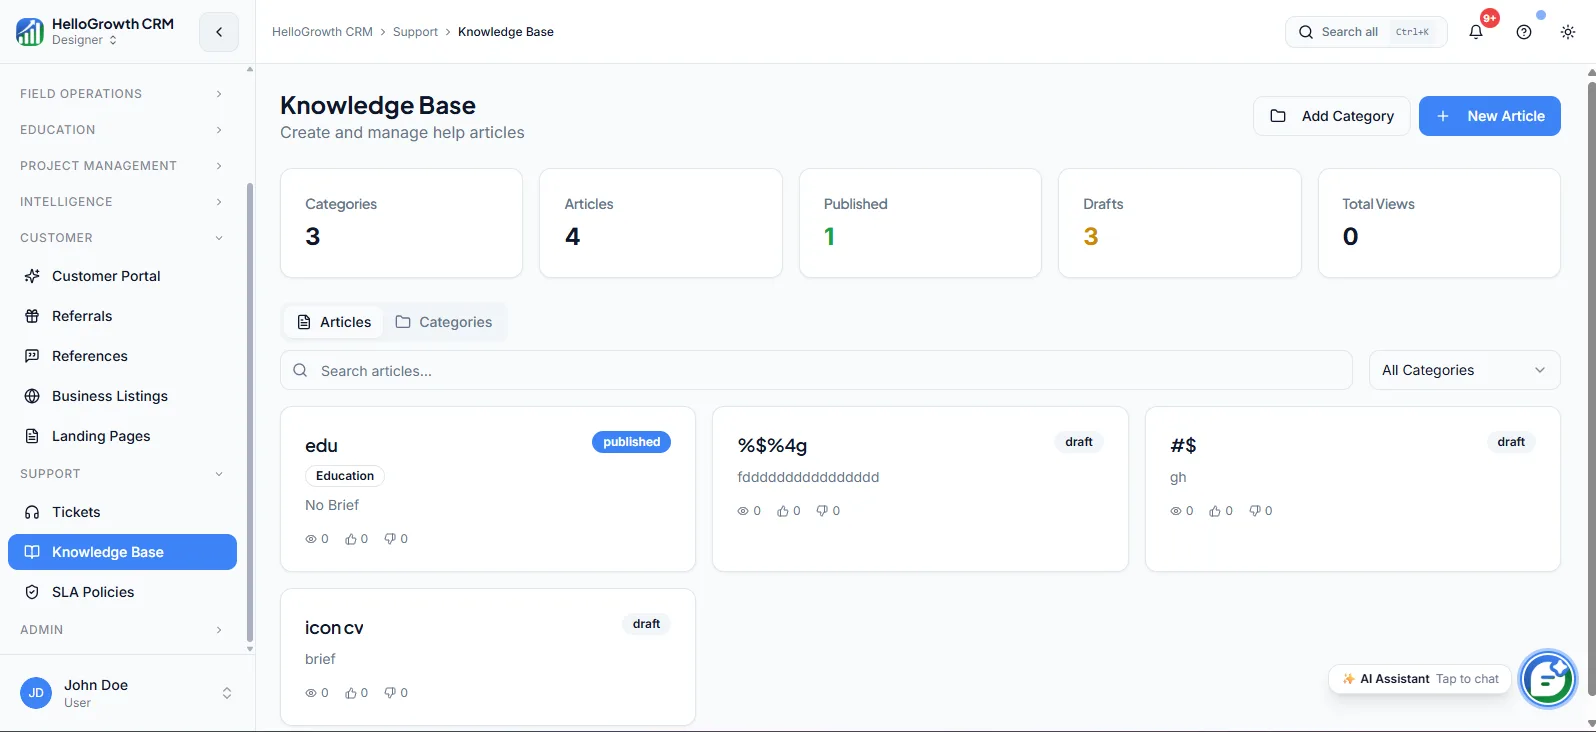The width and height of the screenshot is (1596, 732).
Task: Open the Designer workspace switcher
Action: tap(84, 40)
